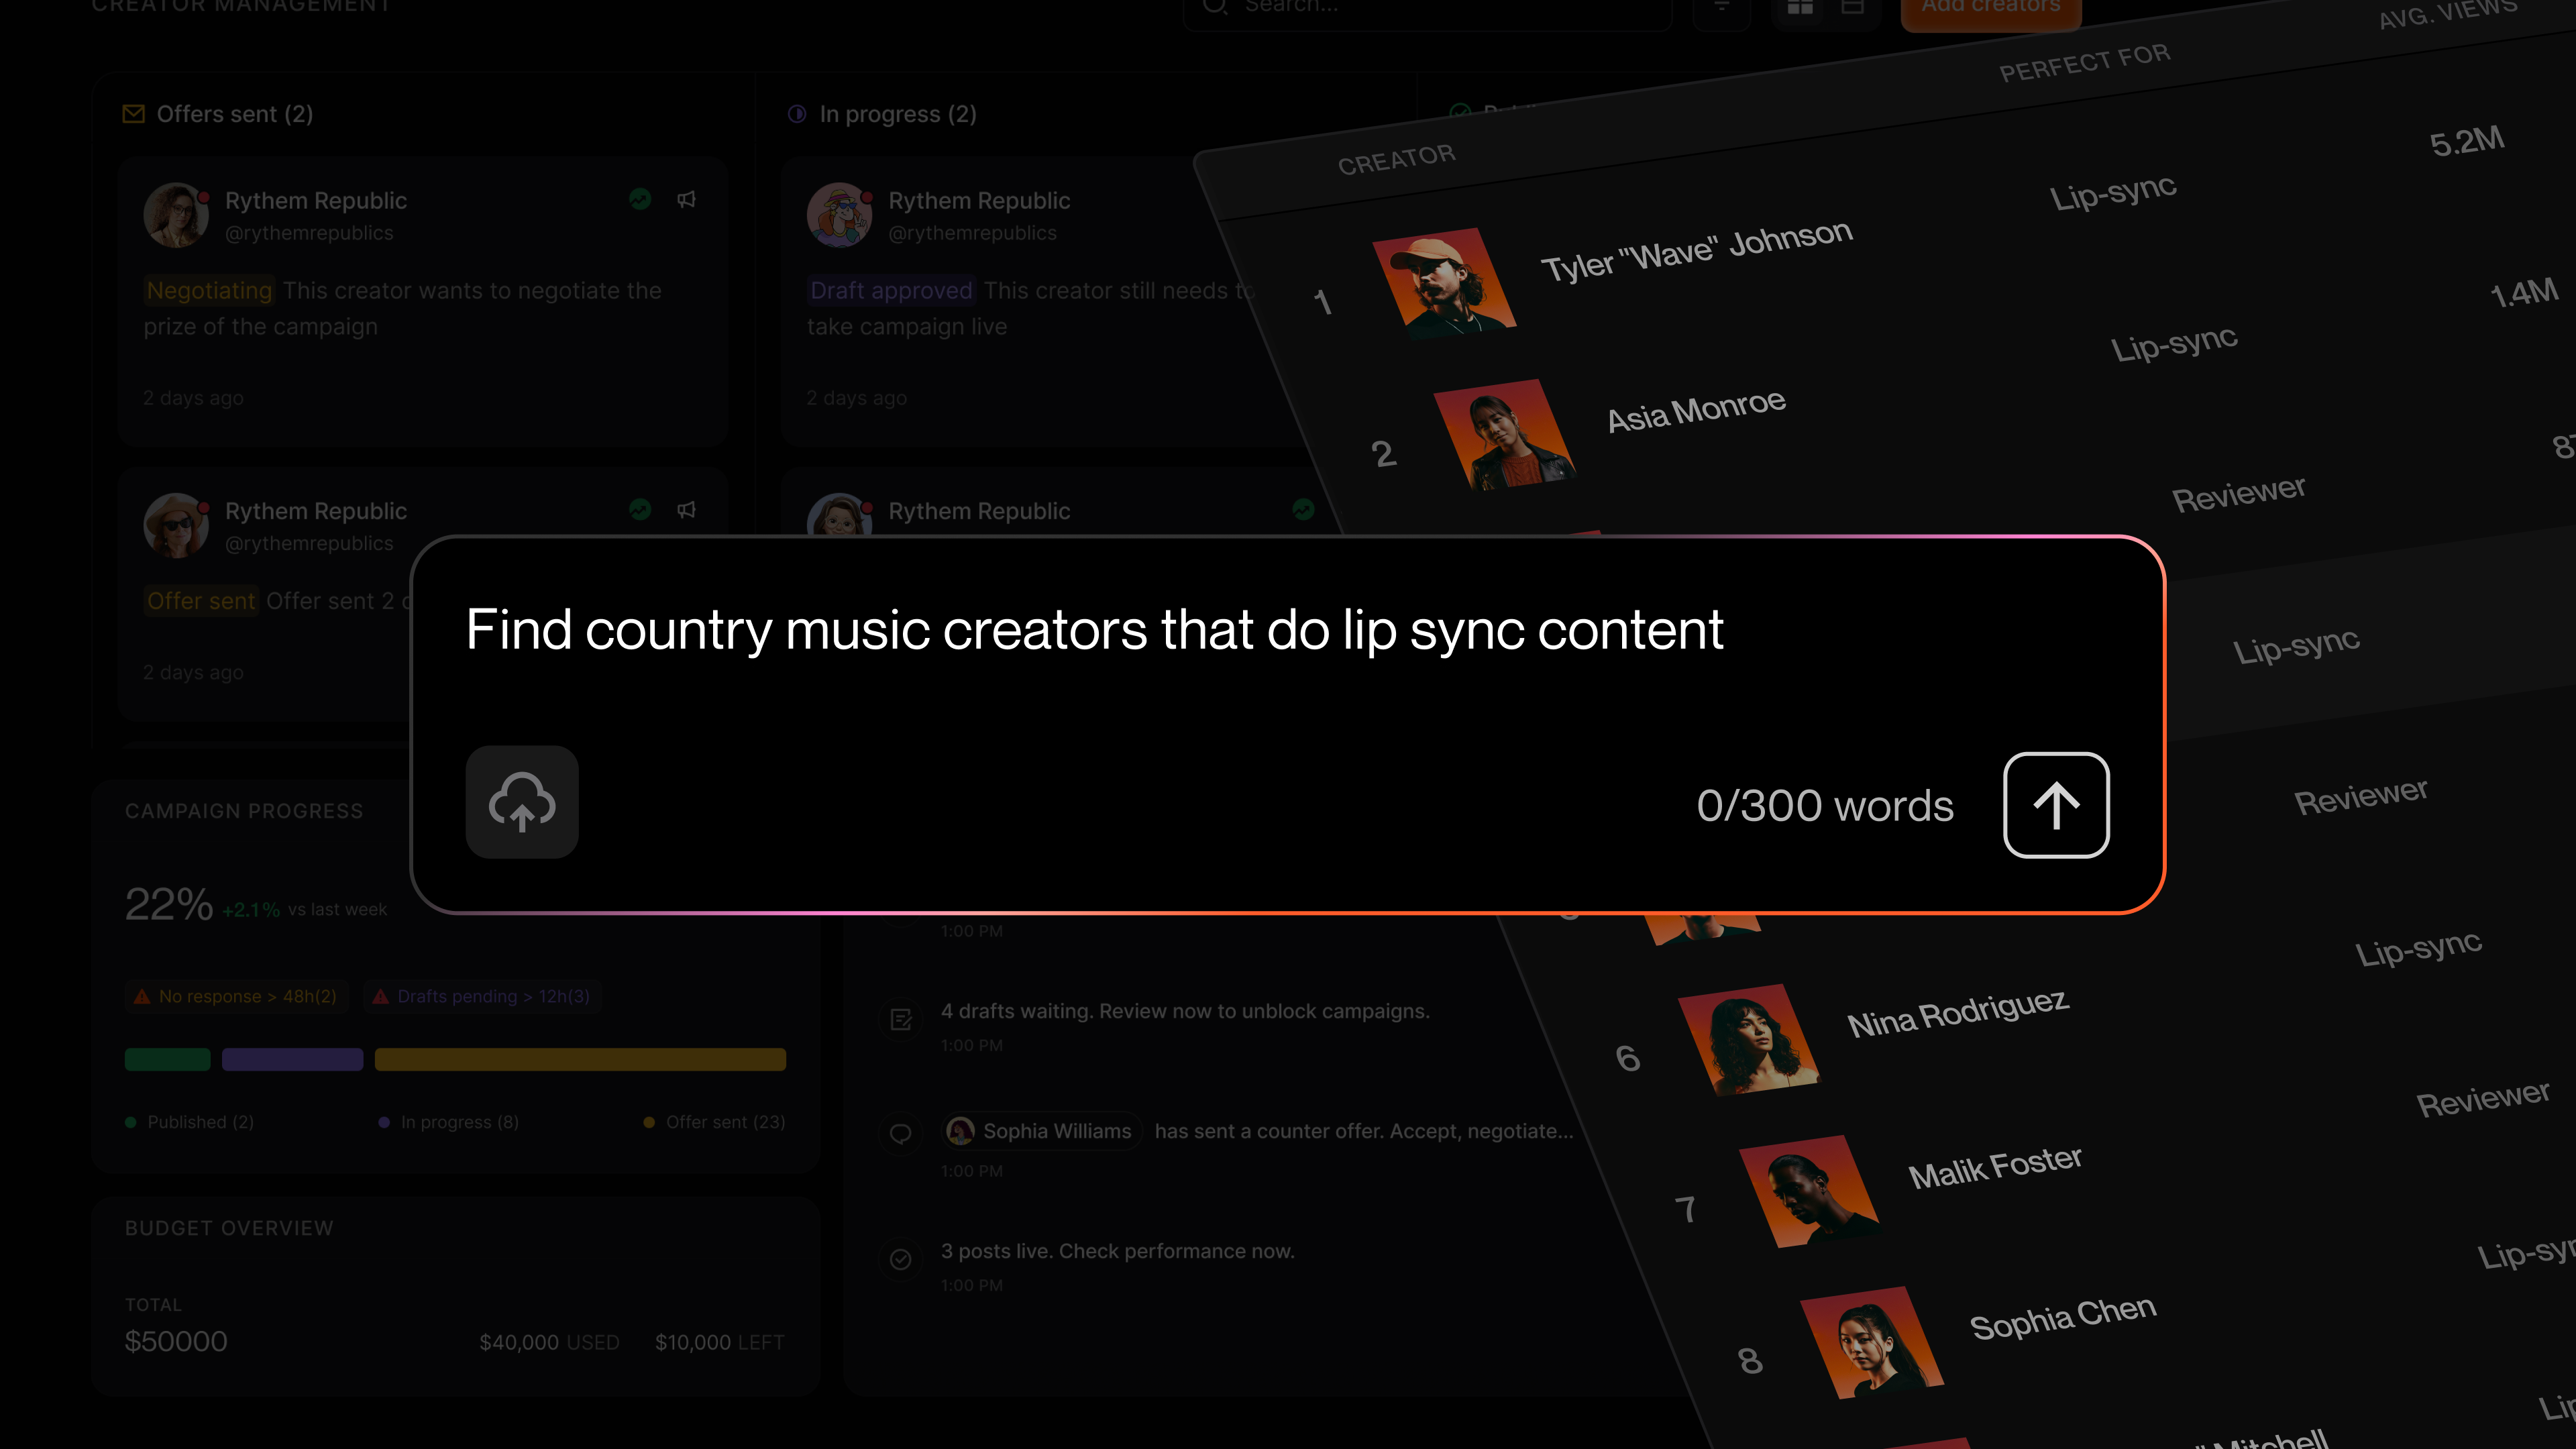The width and height of the screenshot is (2576, 1449).
Task: Open Sophia Williams profile chip
Action: (x=1041, y=1131)
